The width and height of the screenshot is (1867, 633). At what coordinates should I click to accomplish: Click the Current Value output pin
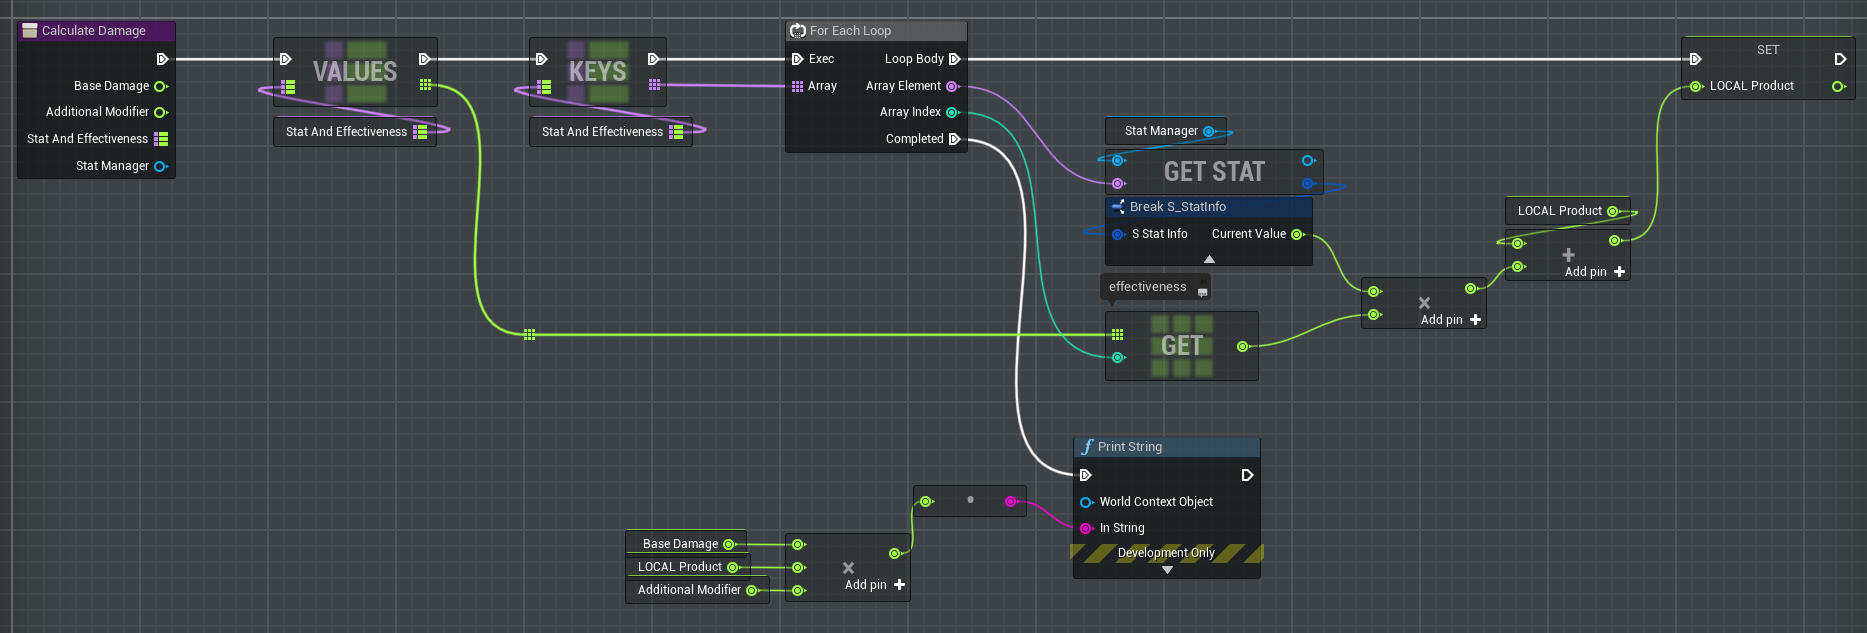[1297, 234]
